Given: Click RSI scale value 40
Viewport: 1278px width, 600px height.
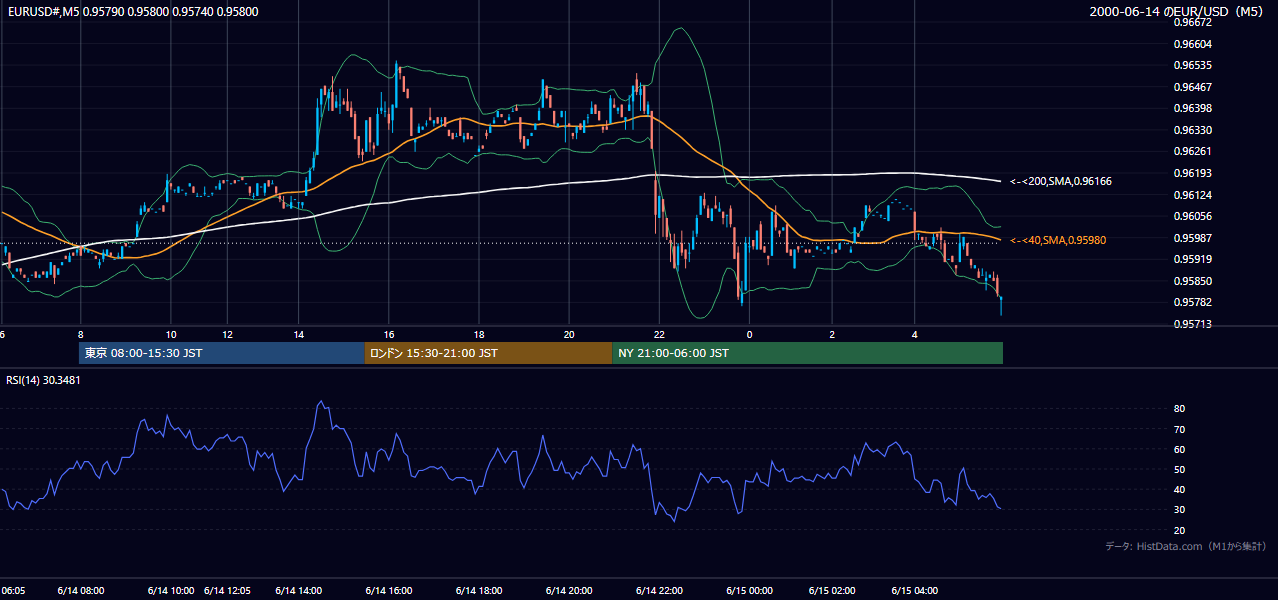Looking at the screenshot, I should click(1179, 489).
